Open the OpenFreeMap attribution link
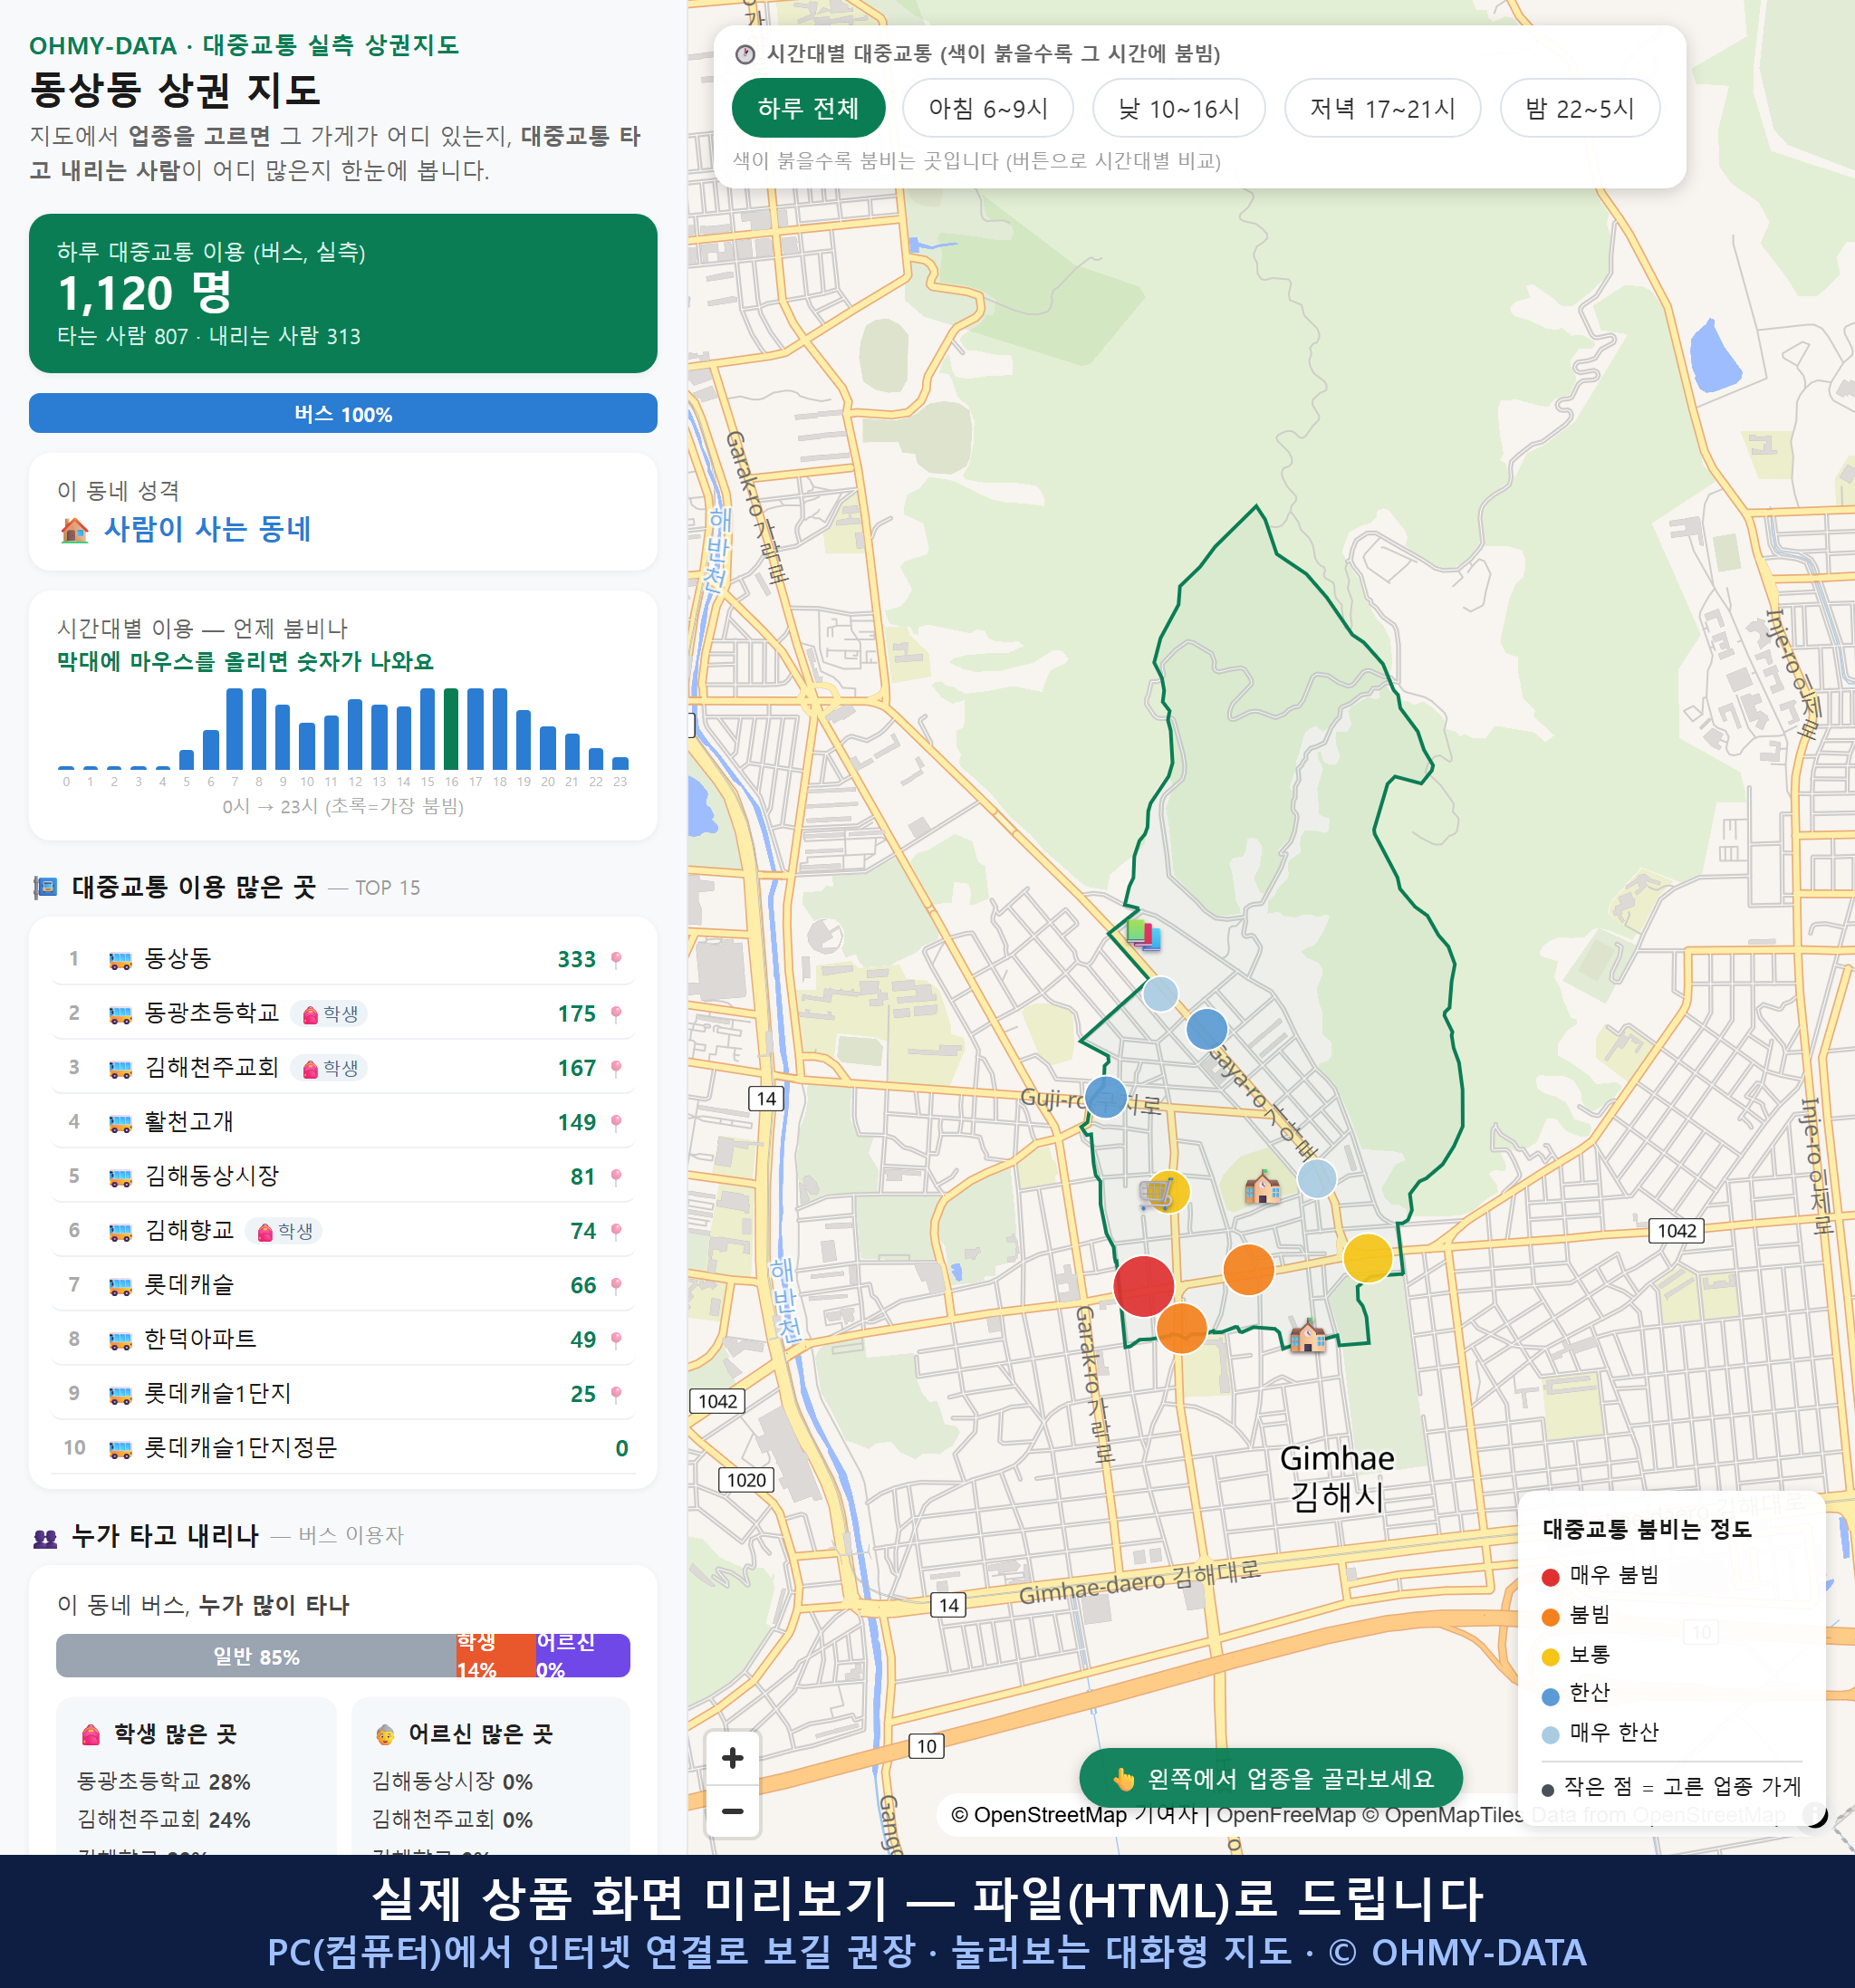Viewport: 1855px width, 1988px height. coord(1286,1814)
